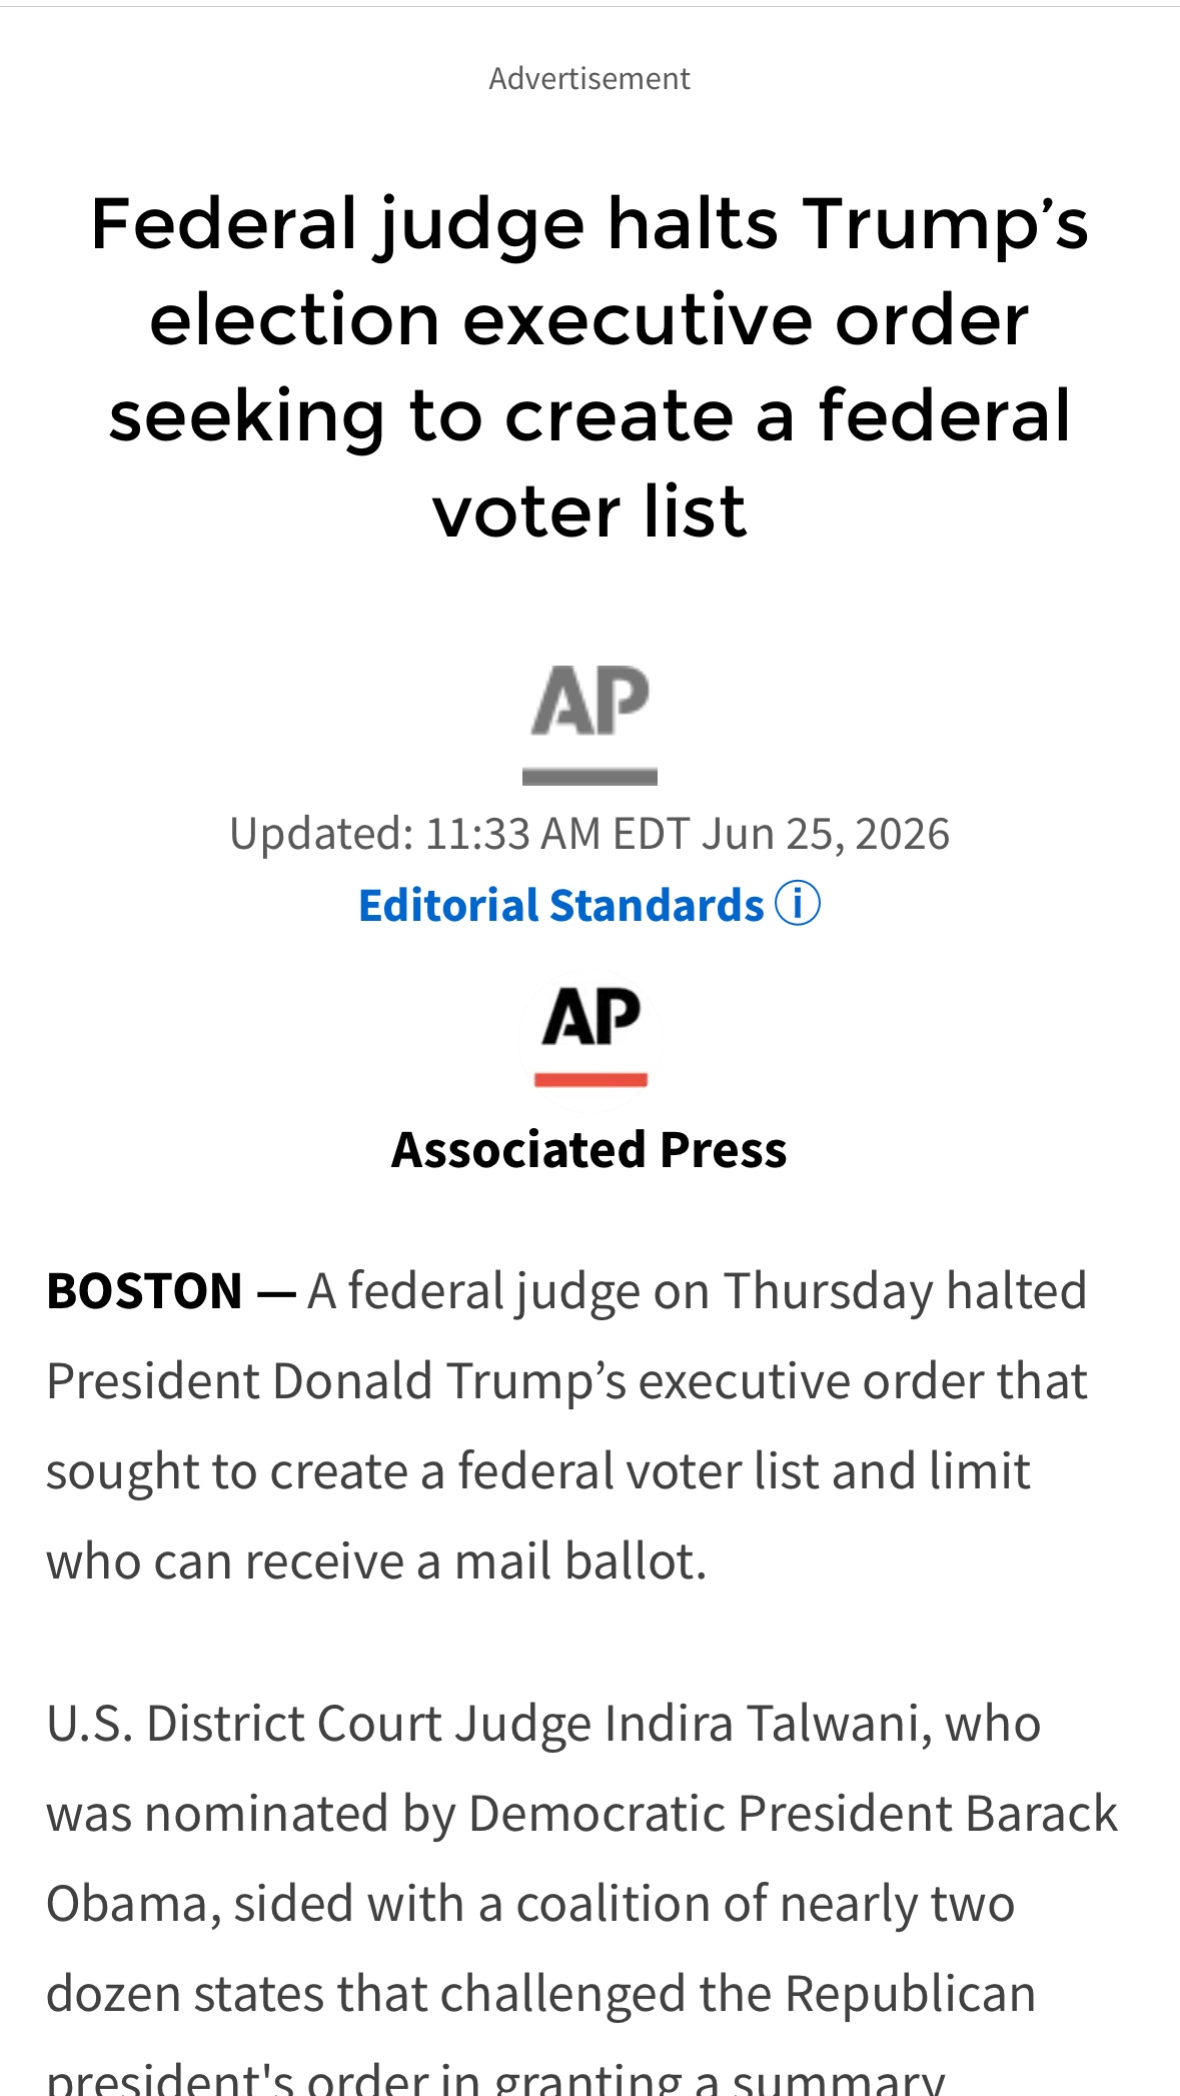Click the bold BOSTON dateline
Viewport: 1180px width, 2096px height.
[145, 1291]
